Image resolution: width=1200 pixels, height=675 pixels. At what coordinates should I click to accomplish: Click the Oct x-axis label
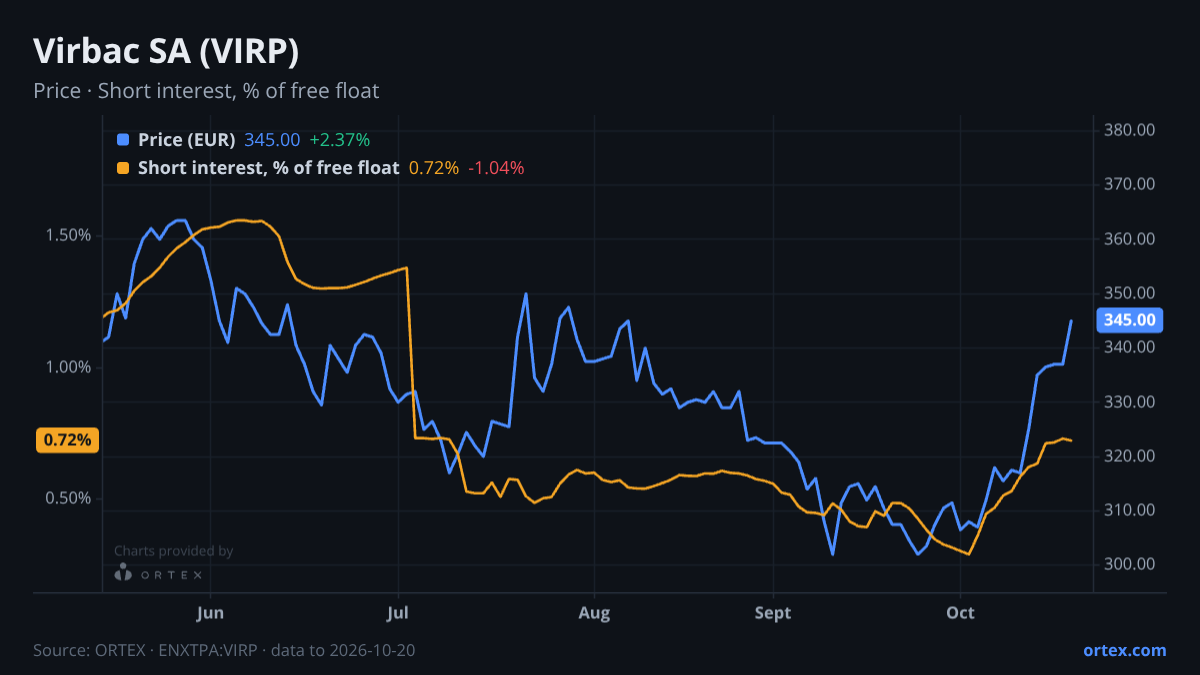click(x=960, y=612)
